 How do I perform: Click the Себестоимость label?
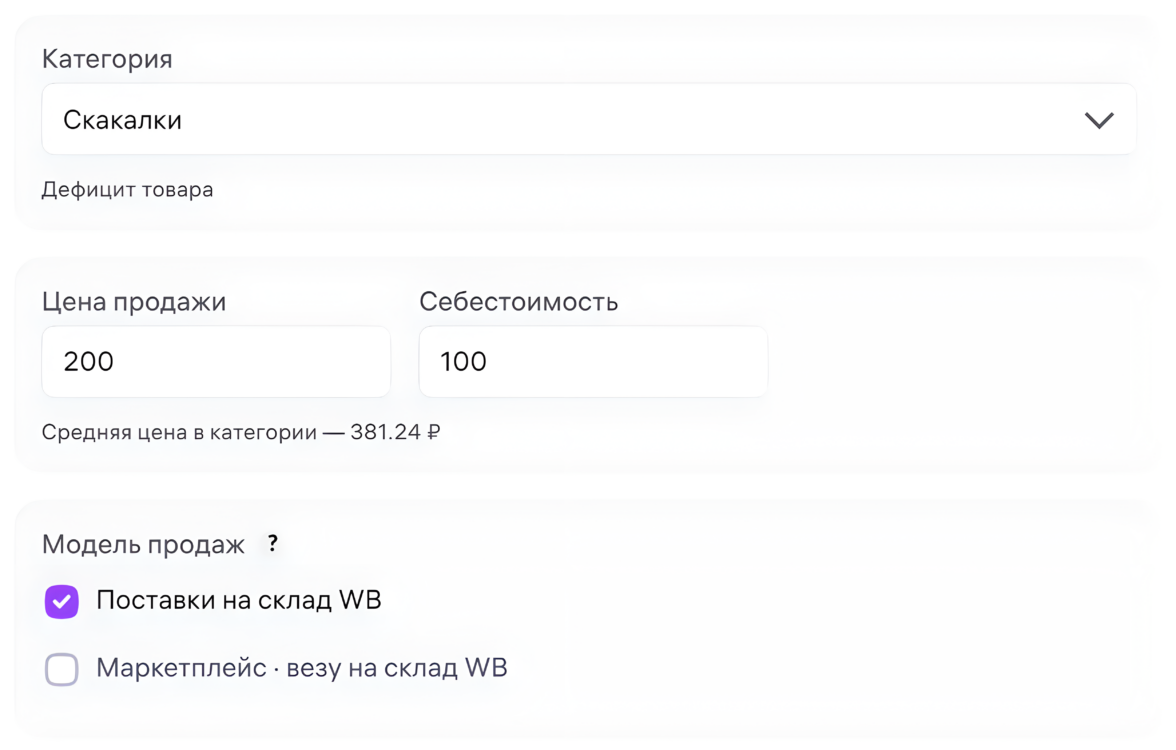coord(518,302)
